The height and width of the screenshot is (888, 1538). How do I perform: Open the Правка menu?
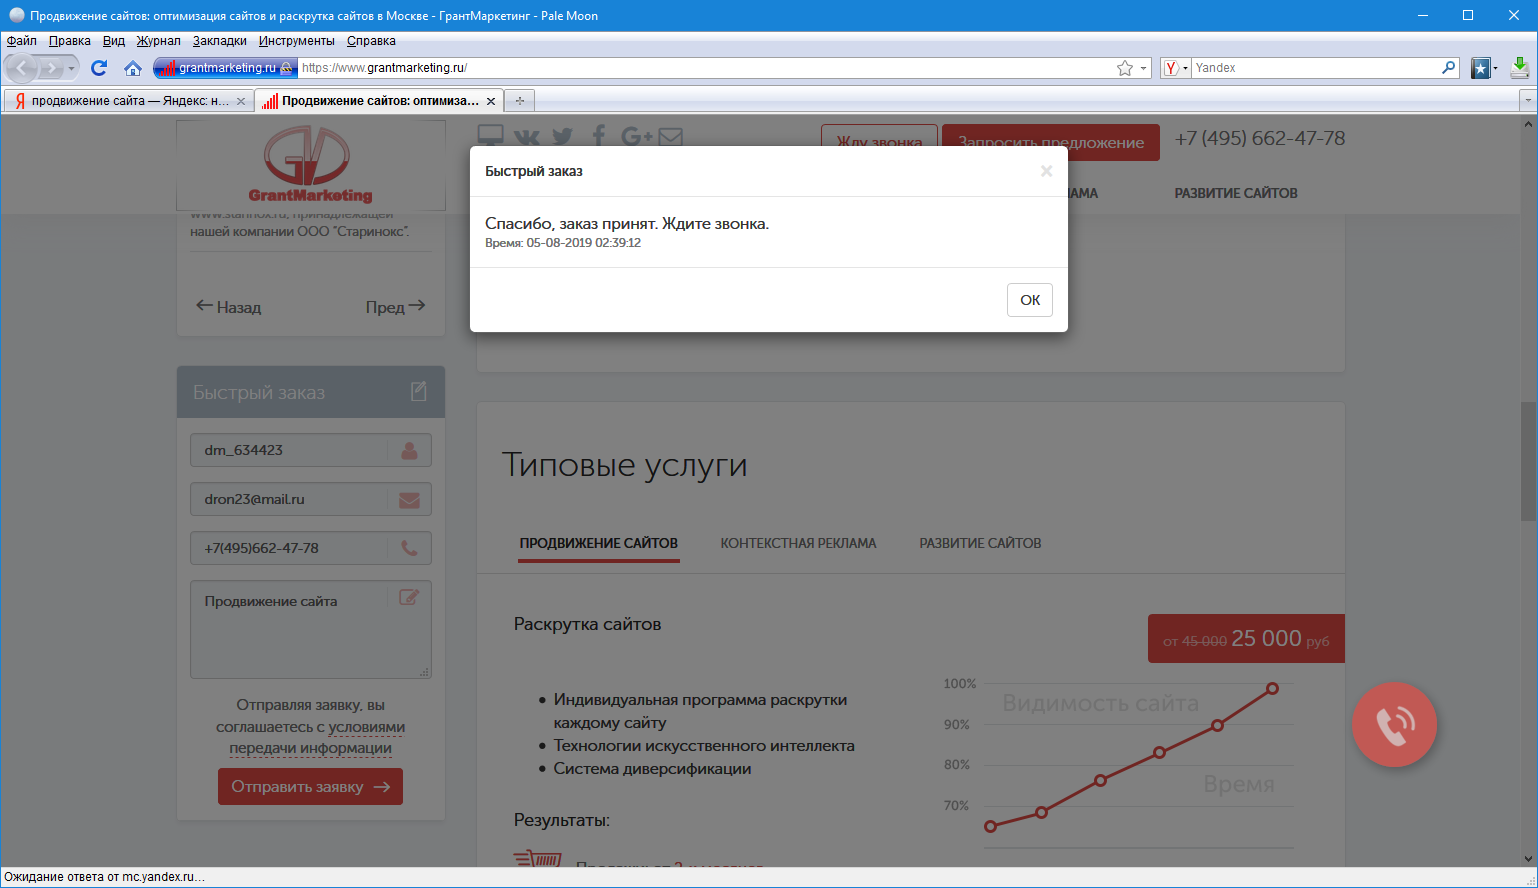(70, 41)
